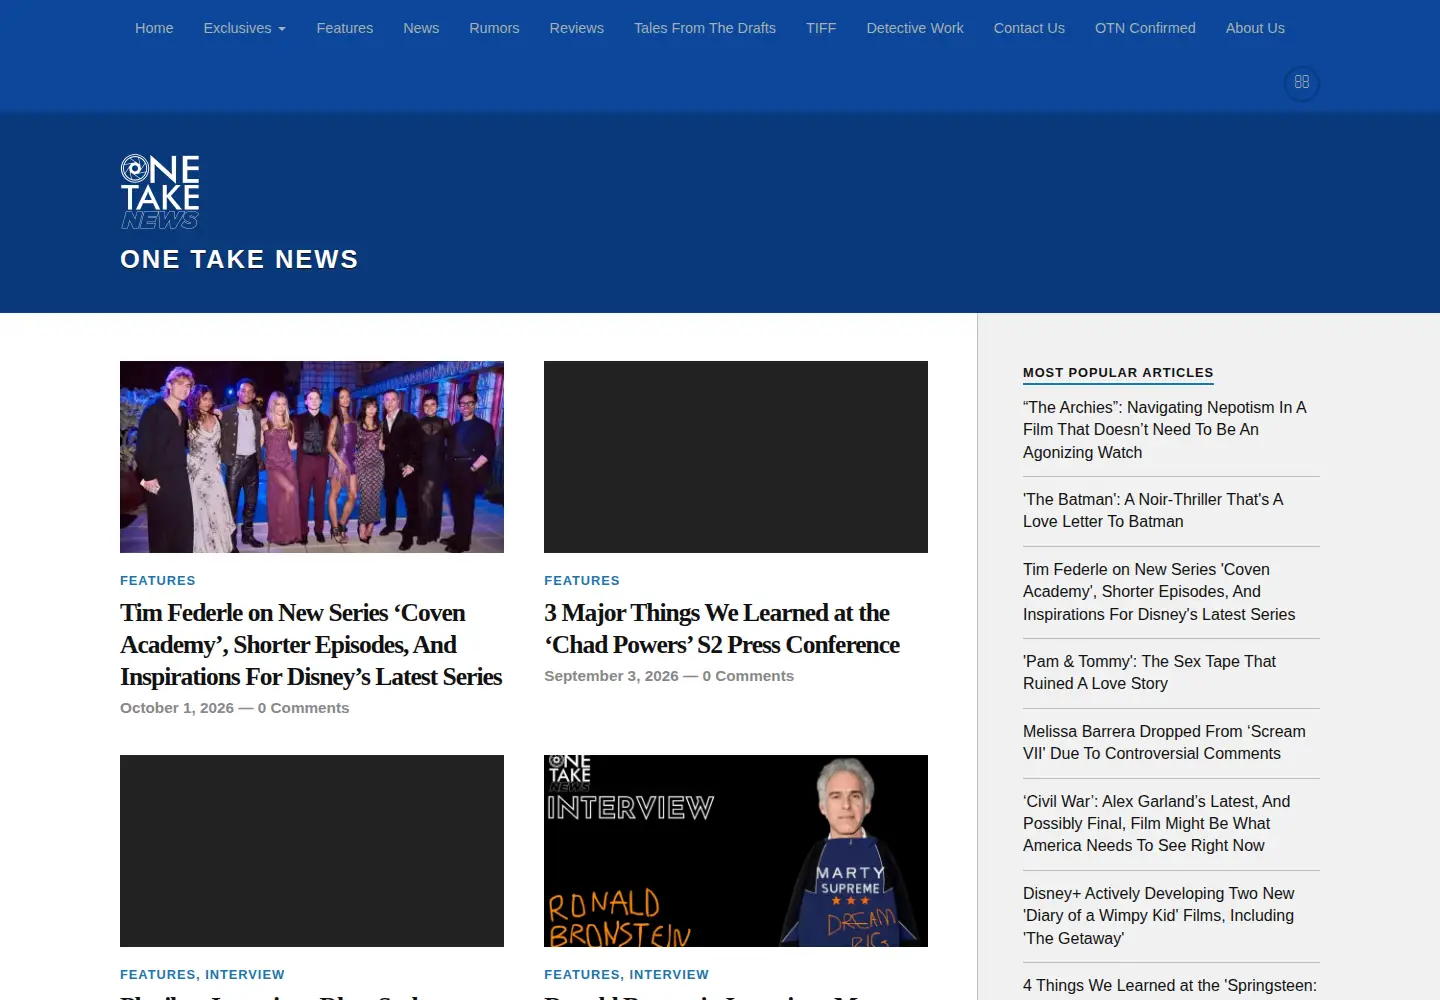
Task: Select News in the navigation bar
Action: (421, 28)
